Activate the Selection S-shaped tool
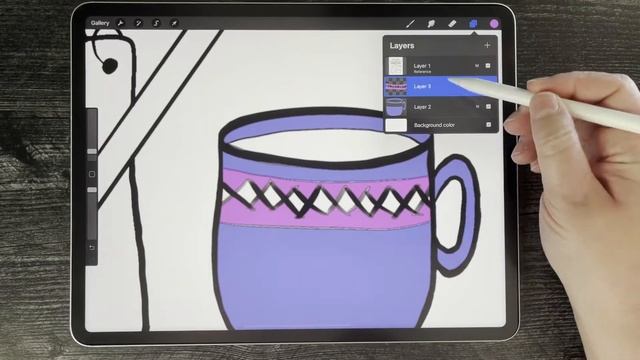Screen dimensions: 640x360 156,23
